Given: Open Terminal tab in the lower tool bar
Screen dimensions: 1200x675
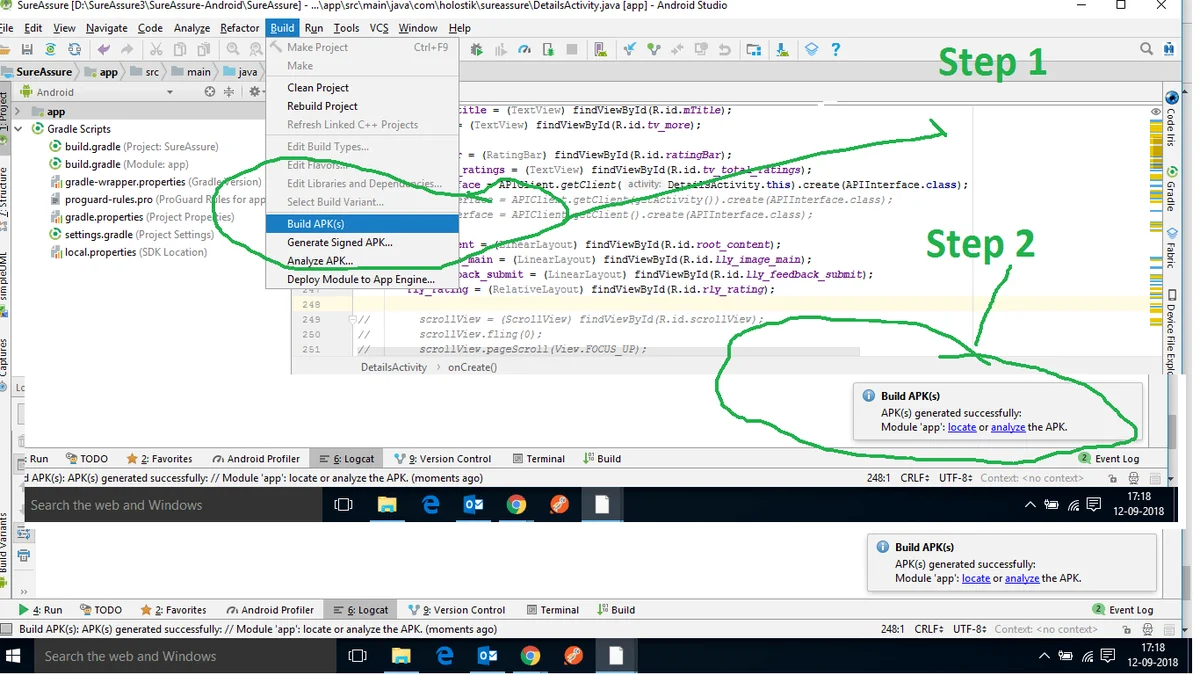Looking at the screenshot, I should (x=552, y=610).
